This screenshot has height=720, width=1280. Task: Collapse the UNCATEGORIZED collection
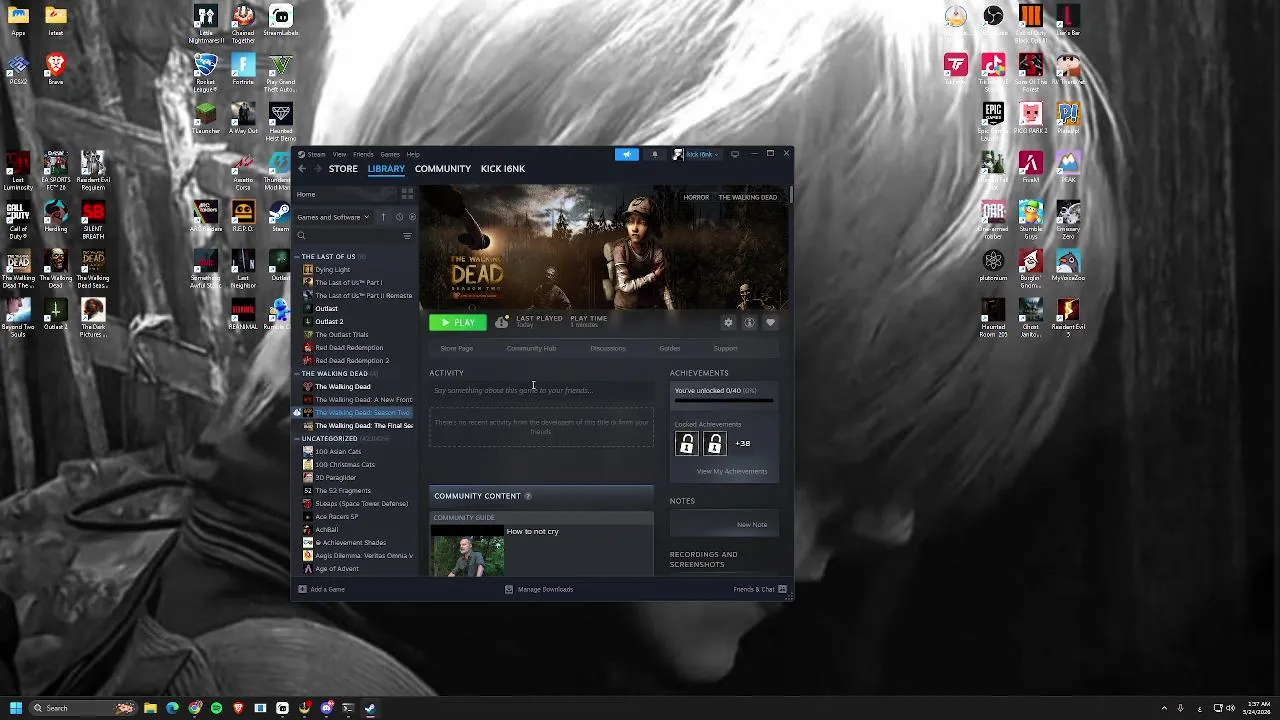[297, 439]
